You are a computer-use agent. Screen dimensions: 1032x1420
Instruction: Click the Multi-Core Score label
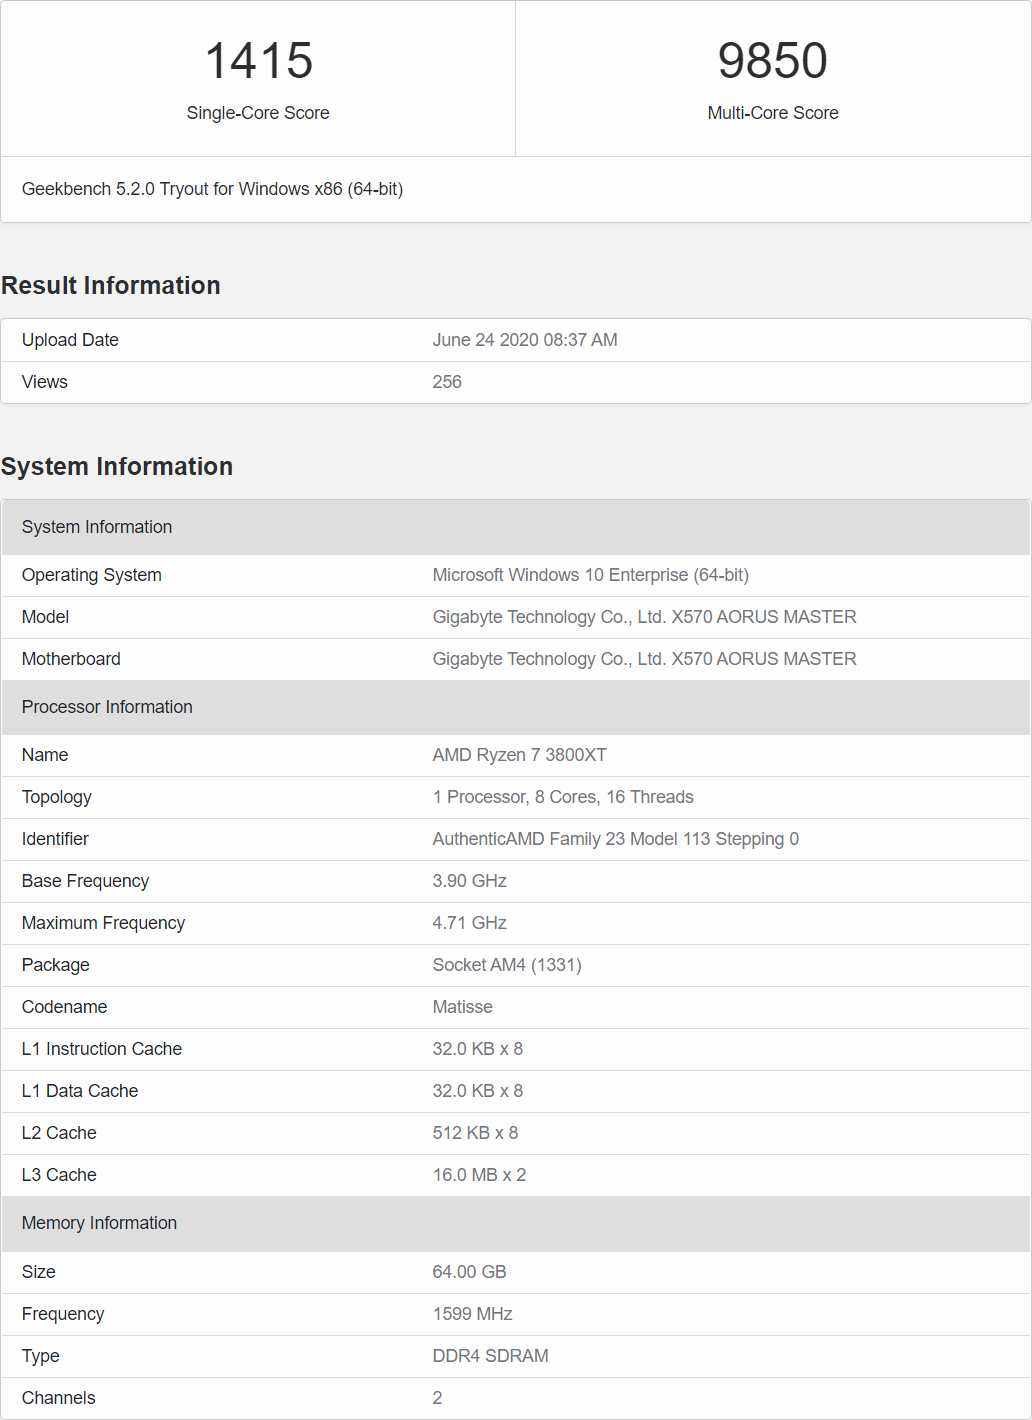(773, 113)
